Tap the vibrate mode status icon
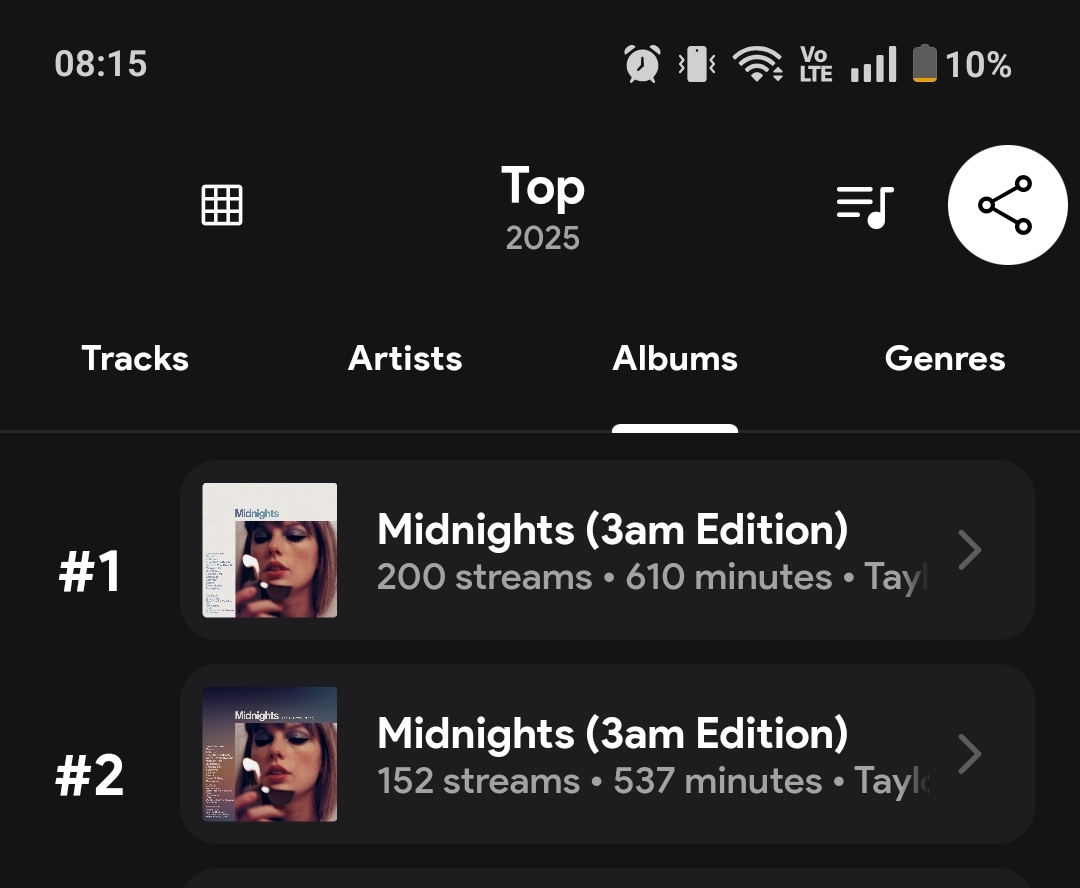Screen dimensions: 1080x888 point(697,65)
